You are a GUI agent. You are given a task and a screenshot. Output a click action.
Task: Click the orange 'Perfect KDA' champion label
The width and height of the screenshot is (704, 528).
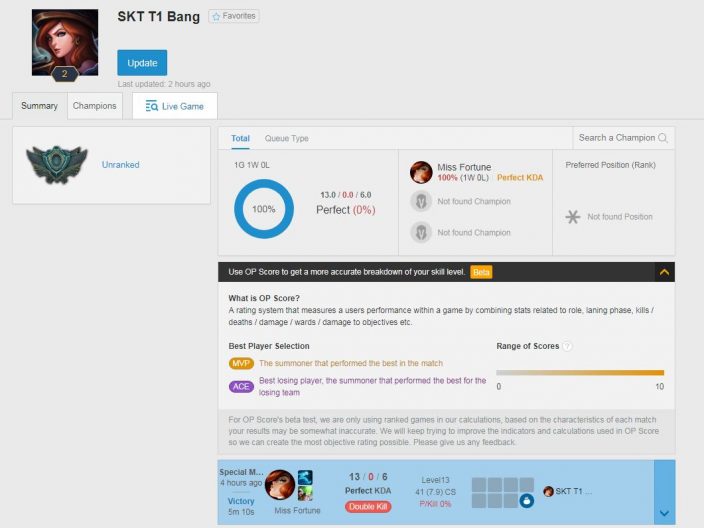point(520,178)
